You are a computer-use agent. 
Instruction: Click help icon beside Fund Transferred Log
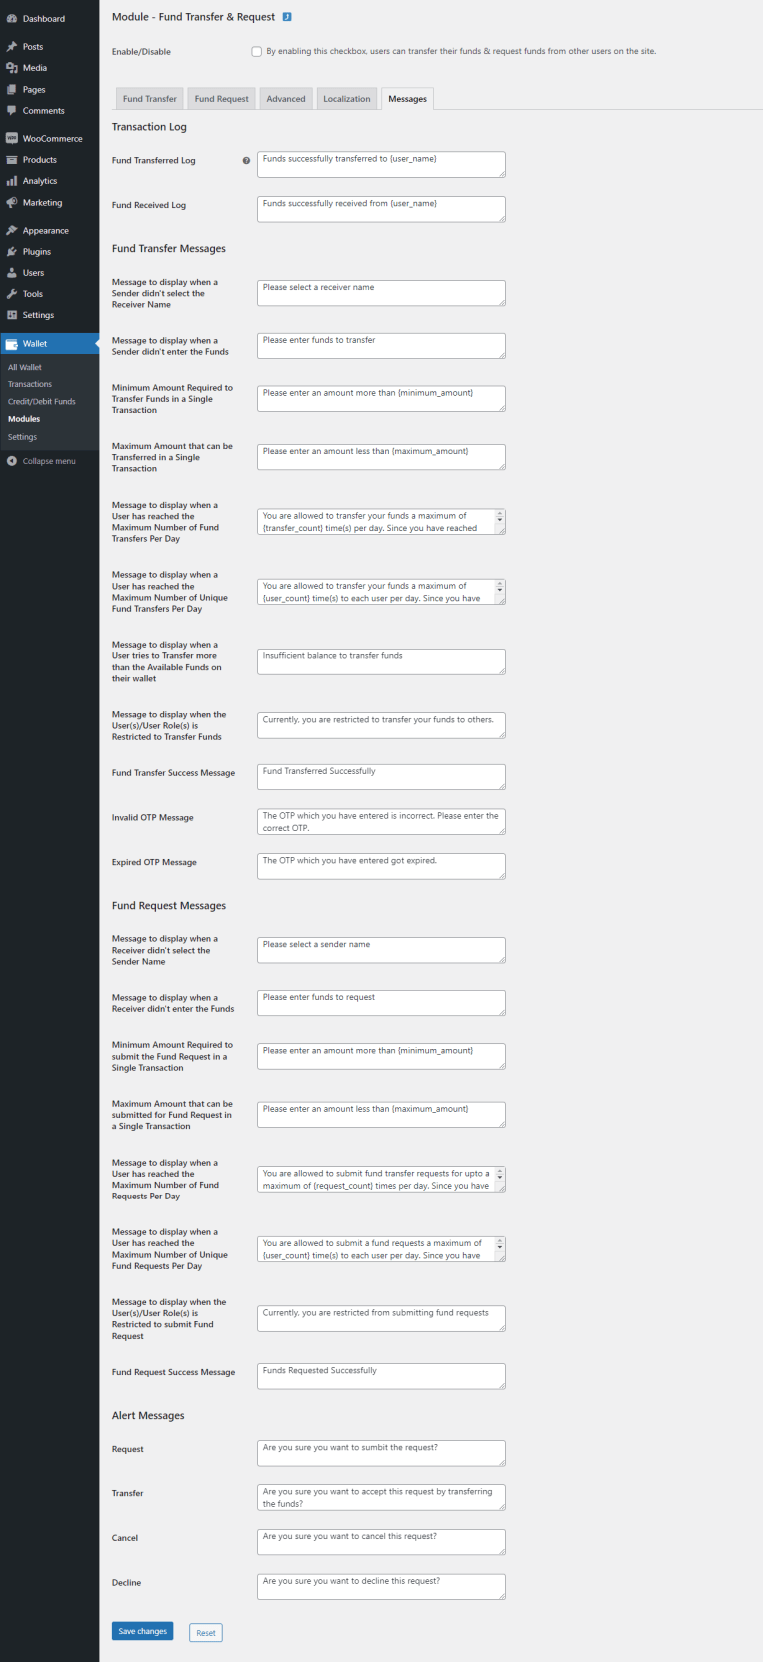[246, 161]
